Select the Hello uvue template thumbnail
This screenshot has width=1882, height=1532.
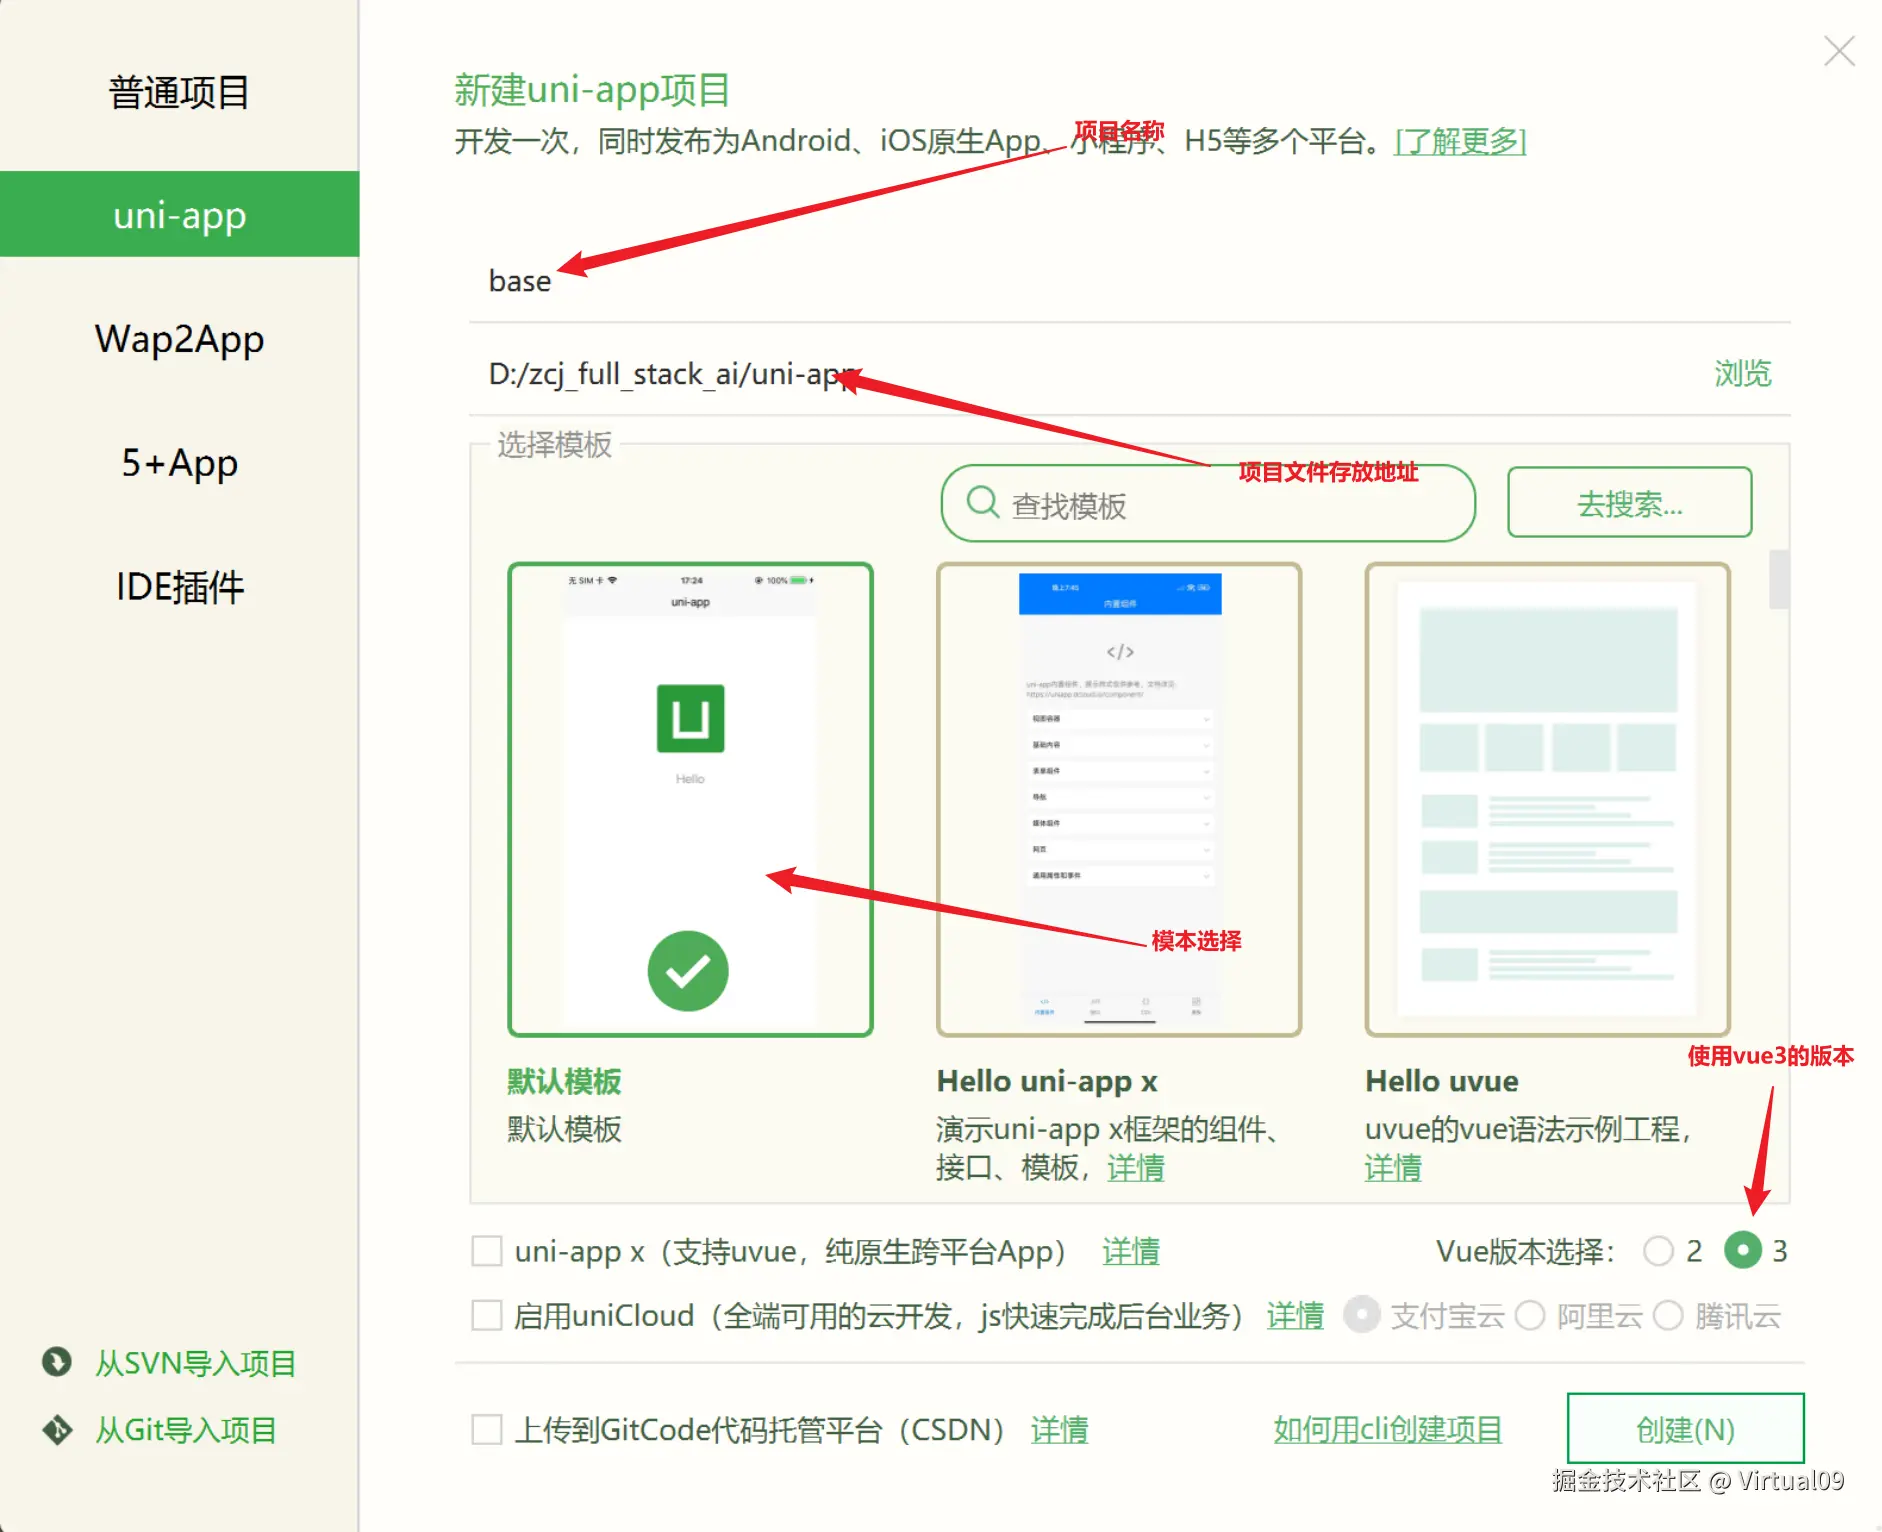(x=1547, y=799)
